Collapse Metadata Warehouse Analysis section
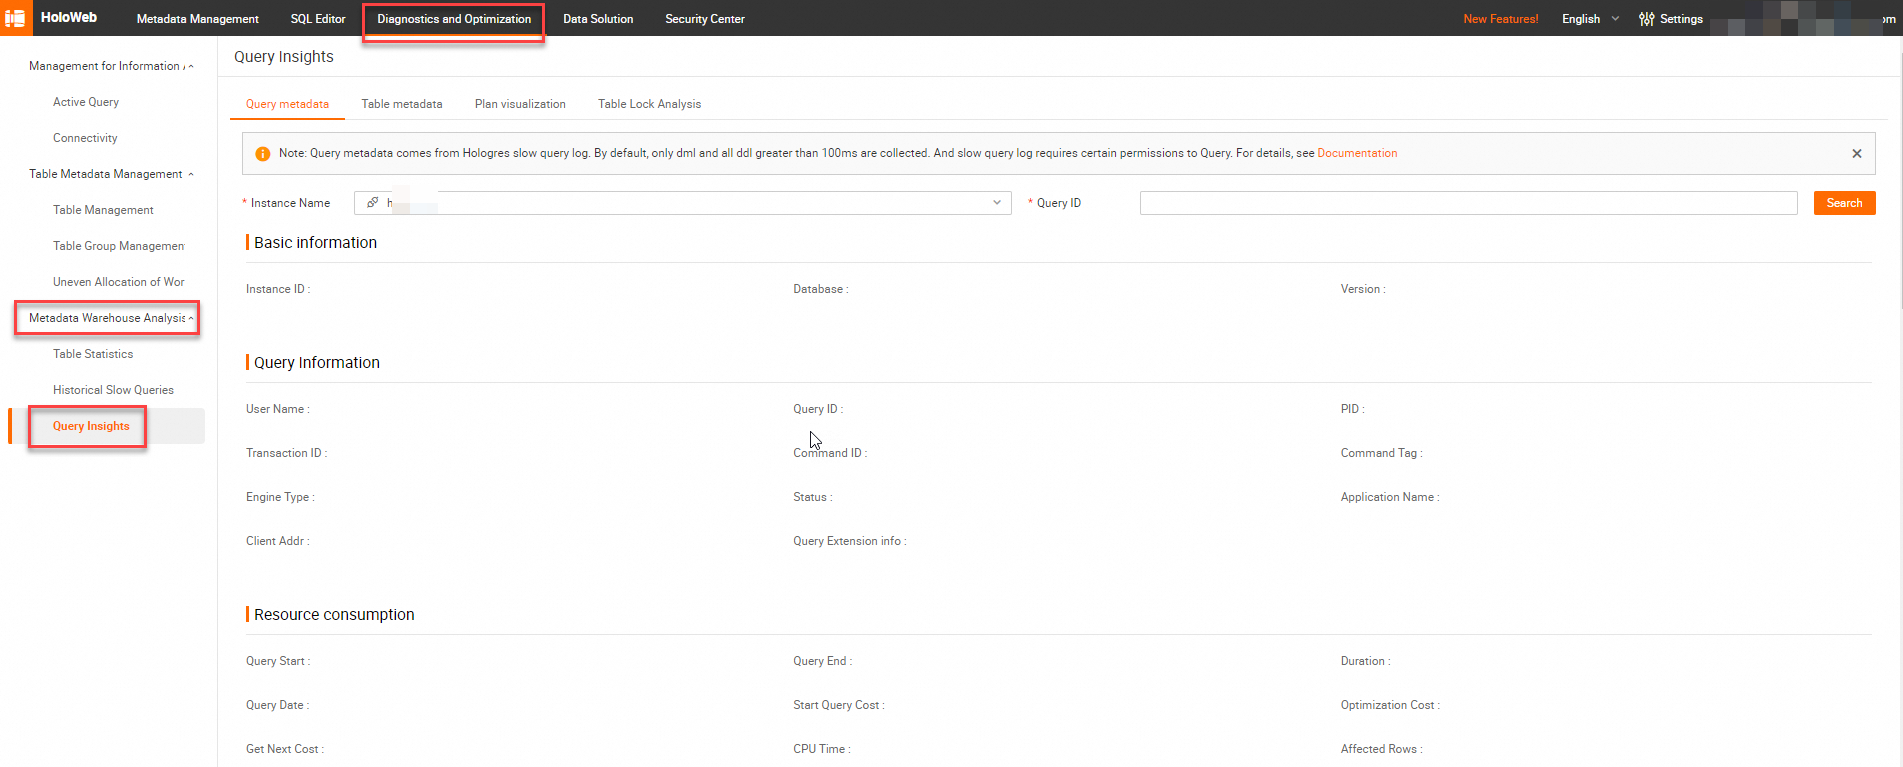Image resolution: width=1903 pixels, height=767 pixels. [x=191, y=318]
